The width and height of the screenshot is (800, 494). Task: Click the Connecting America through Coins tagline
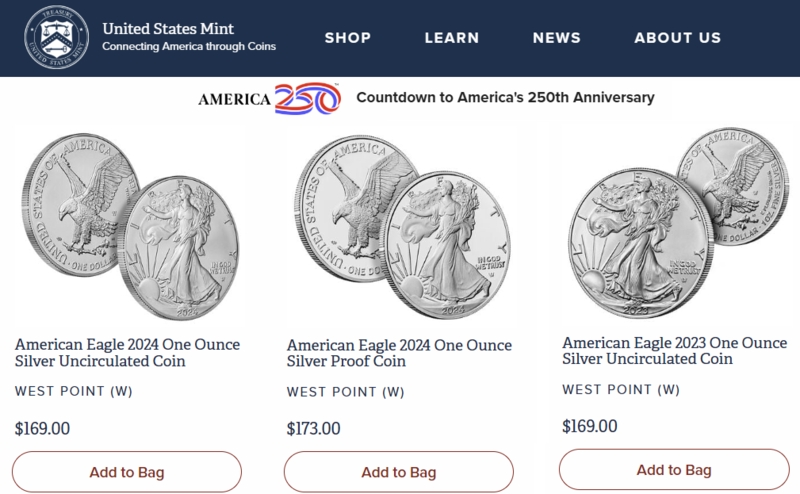(x=189, y=47)
